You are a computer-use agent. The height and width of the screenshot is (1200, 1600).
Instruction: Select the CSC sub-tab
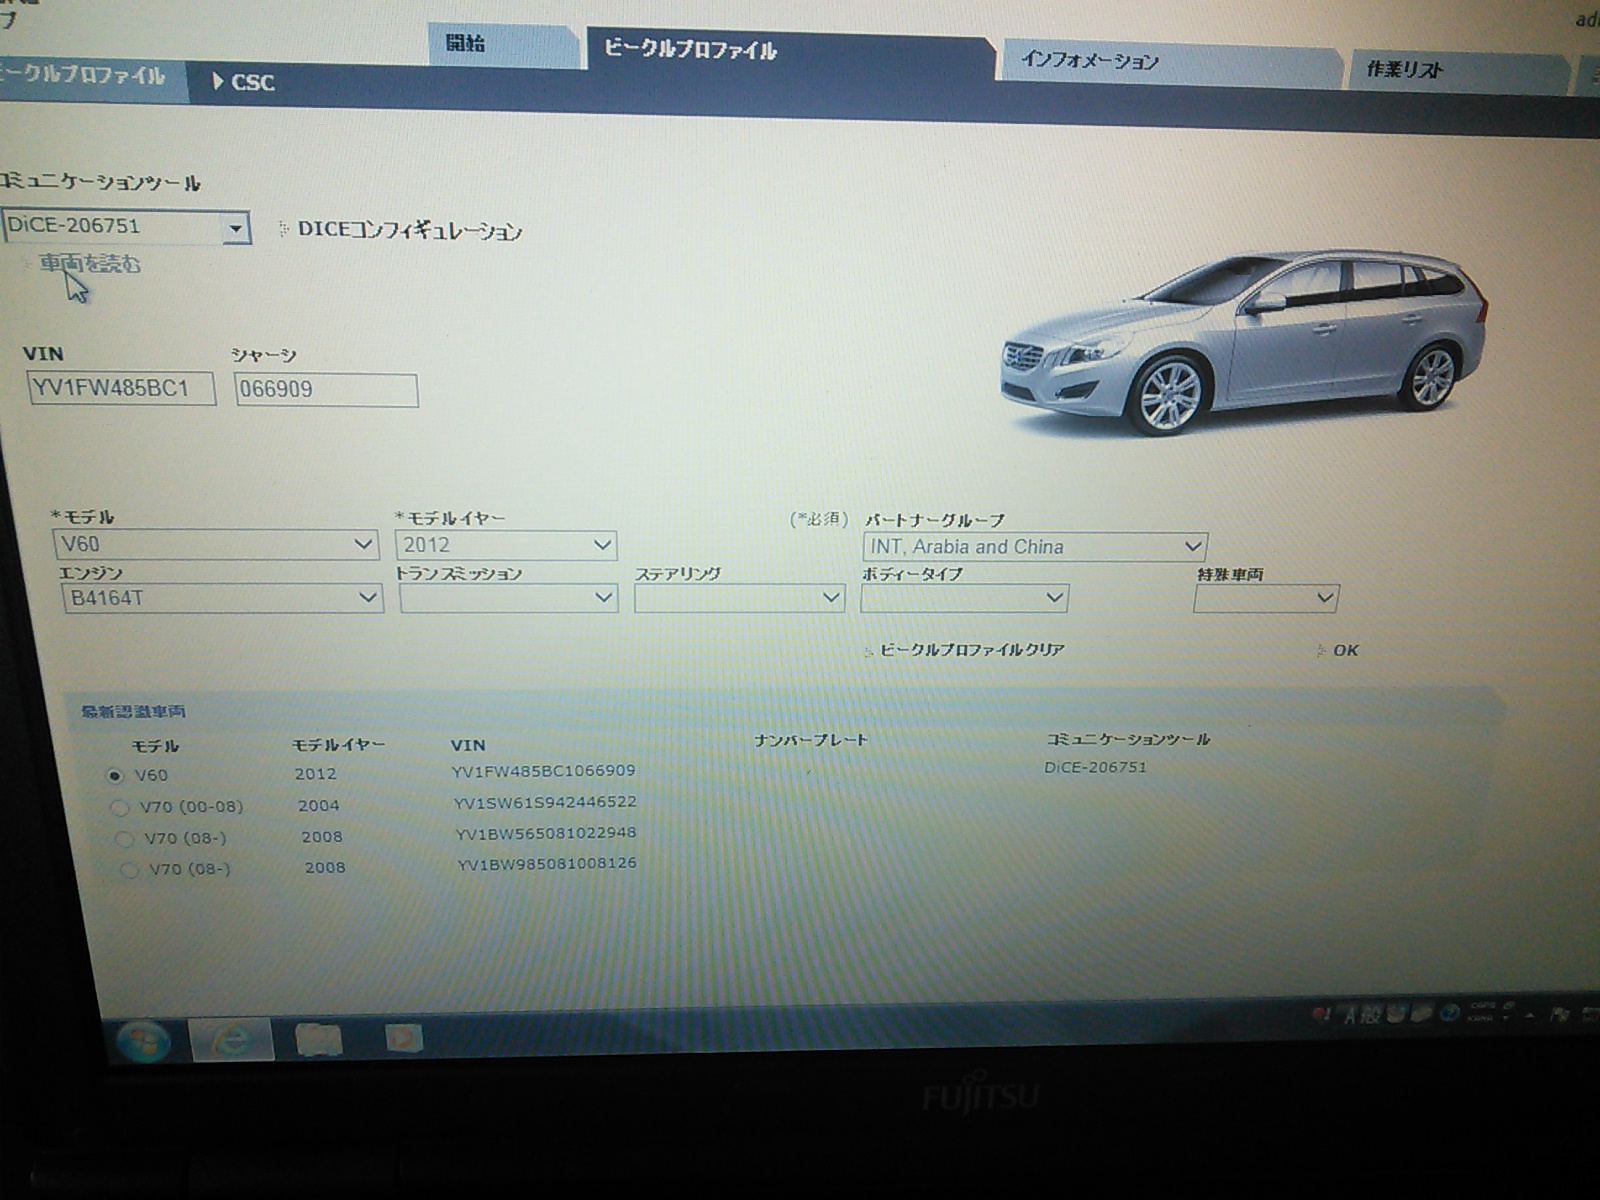pyautogui.click(x=244, y=82)
